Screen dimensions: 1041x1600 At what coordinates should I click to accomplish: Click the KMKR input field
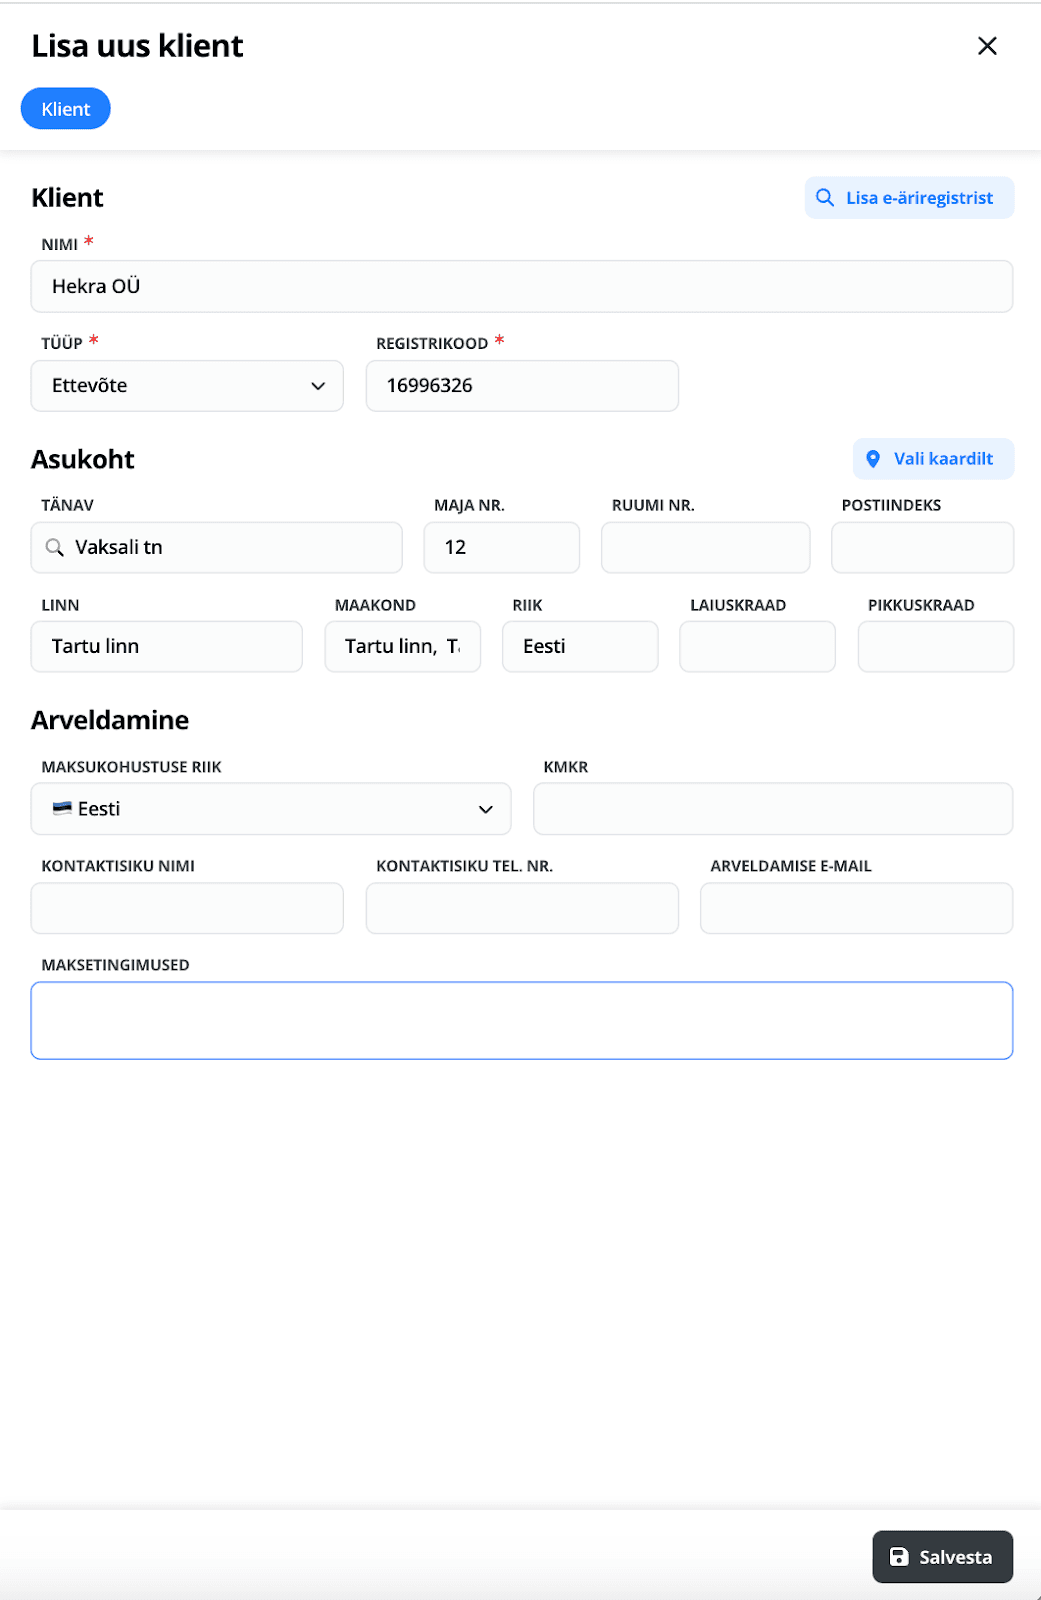pyautogui.click(x=773, y=809)
